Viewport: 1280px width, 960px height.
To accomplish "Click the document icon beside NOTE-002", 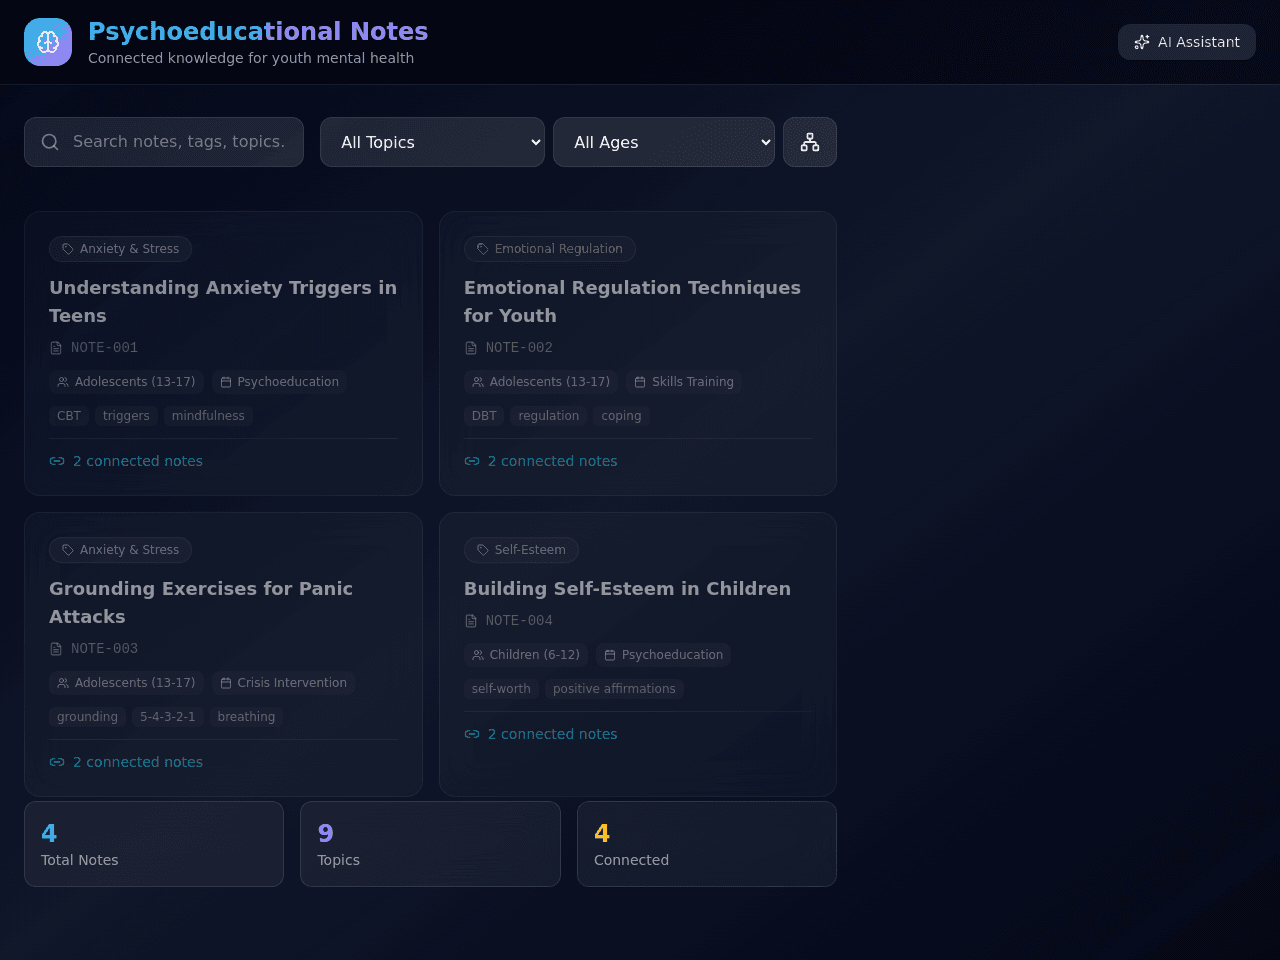I will tap(471, 348).
